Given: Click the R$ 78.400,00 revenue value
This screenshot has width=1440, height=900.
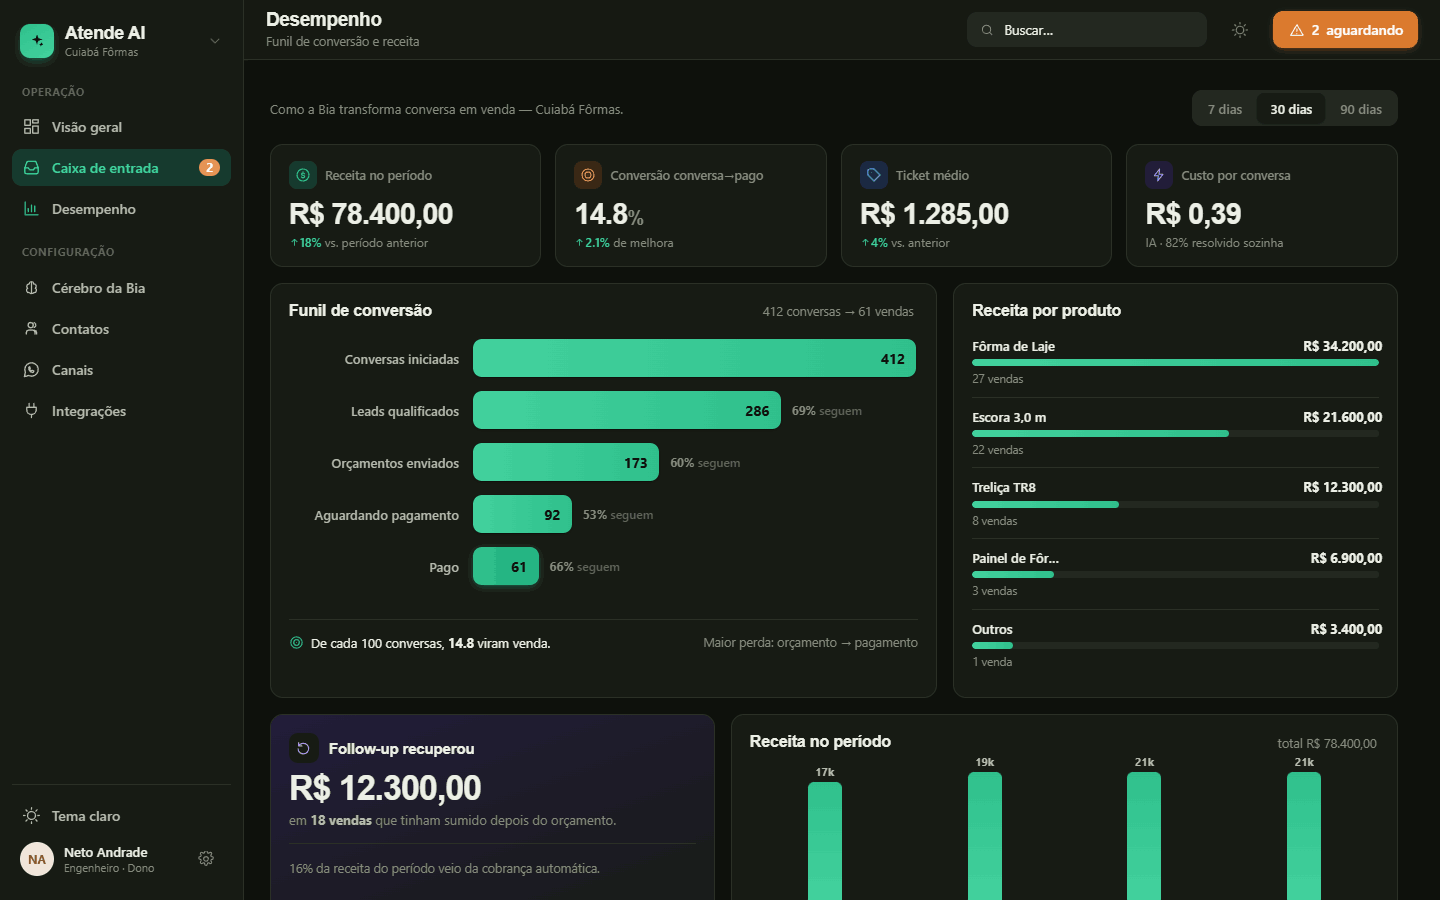Looking at the screenshot, I should (371, 214).
